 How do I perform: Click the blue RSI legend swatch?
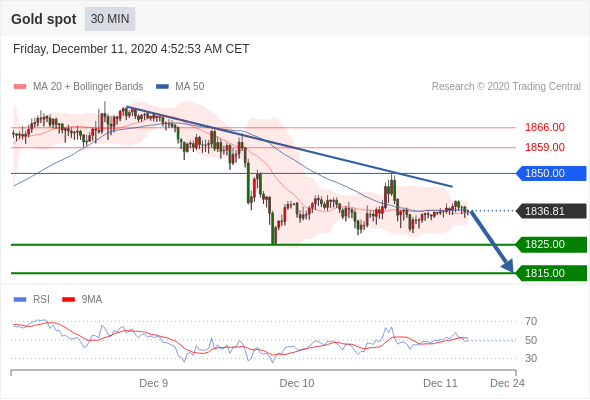(x=20, y=300)
